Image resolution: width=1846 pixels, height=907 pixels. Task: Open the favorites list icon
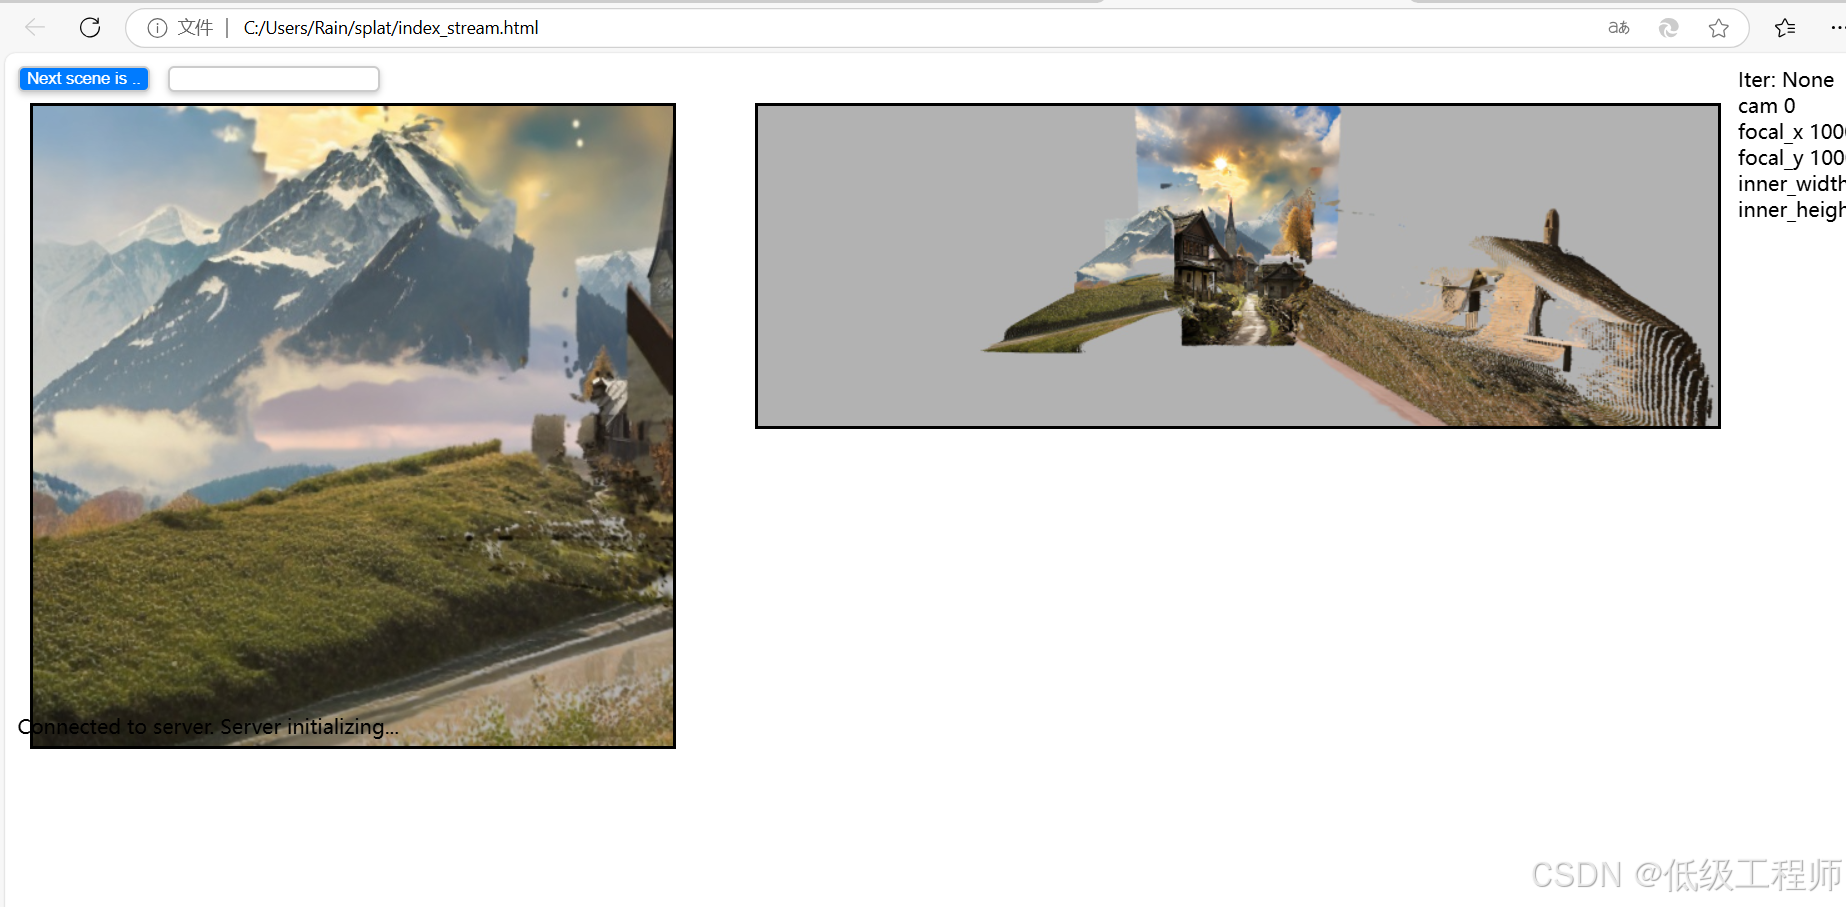pyautogui.click(x=1785, y=28)
